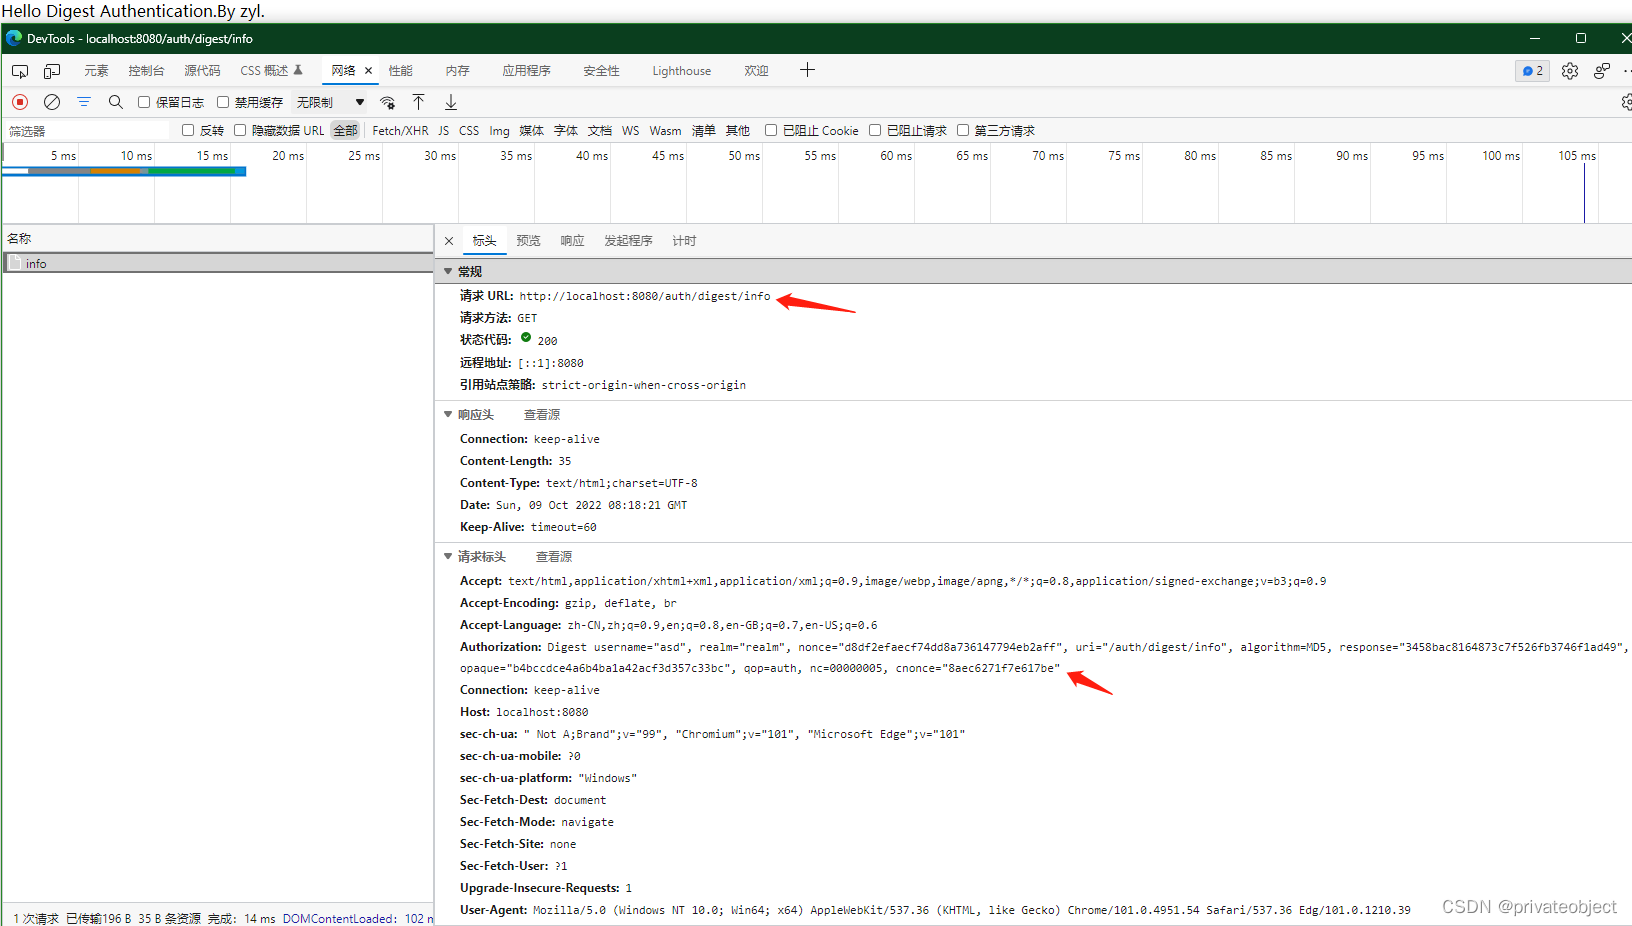
Task: Toggle the filter funnel icon
Action: [84, 102]
